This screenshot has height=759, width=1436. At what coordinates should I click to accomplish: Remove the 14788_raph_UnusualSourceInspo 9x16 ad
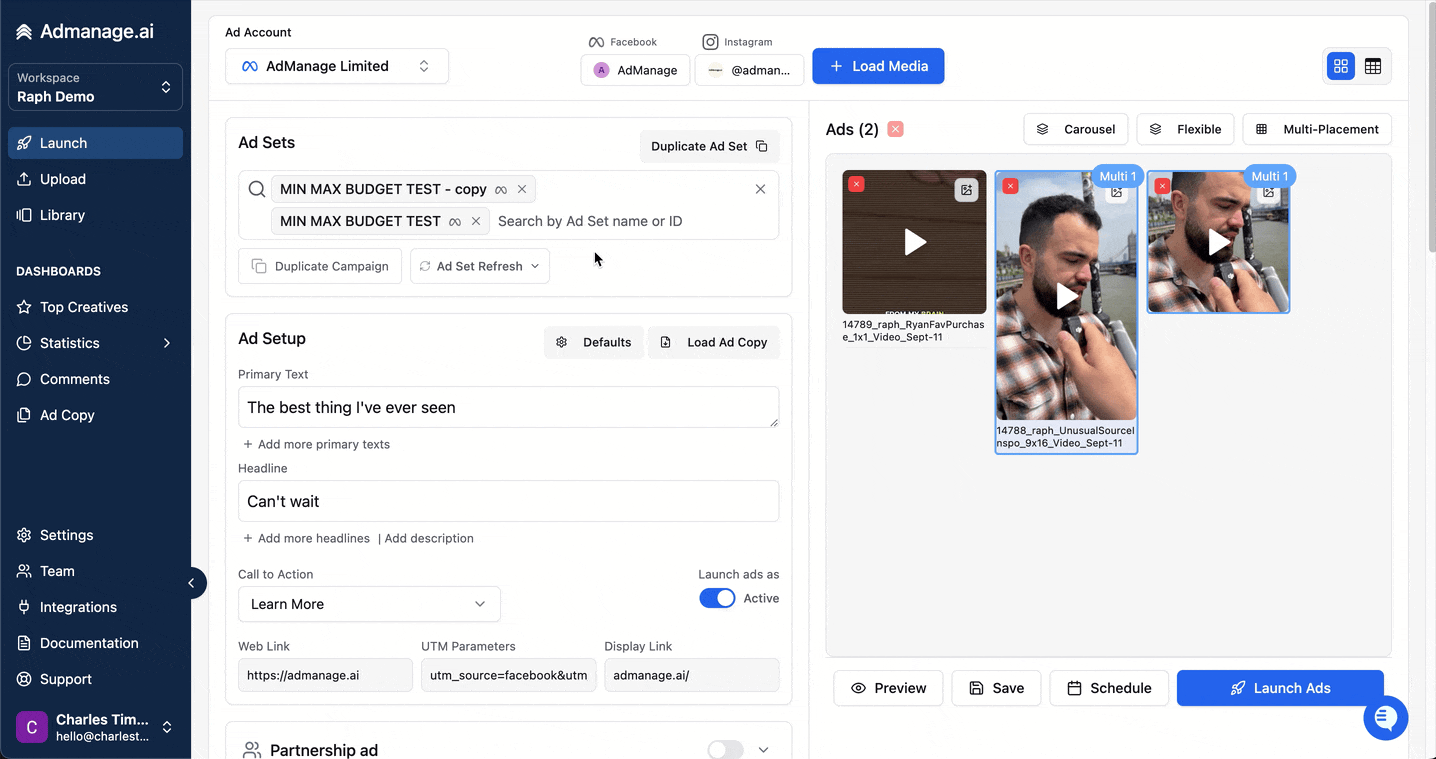[x=1010, y=186]
